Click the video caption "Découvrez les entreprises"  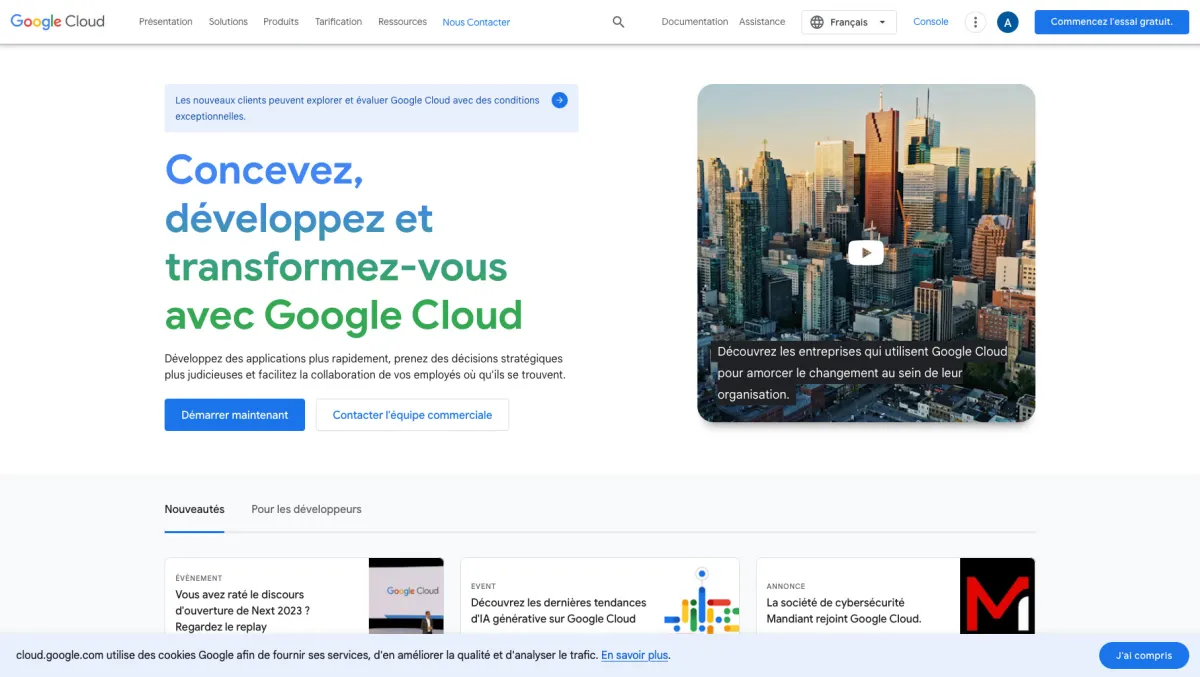pos(862,373)
